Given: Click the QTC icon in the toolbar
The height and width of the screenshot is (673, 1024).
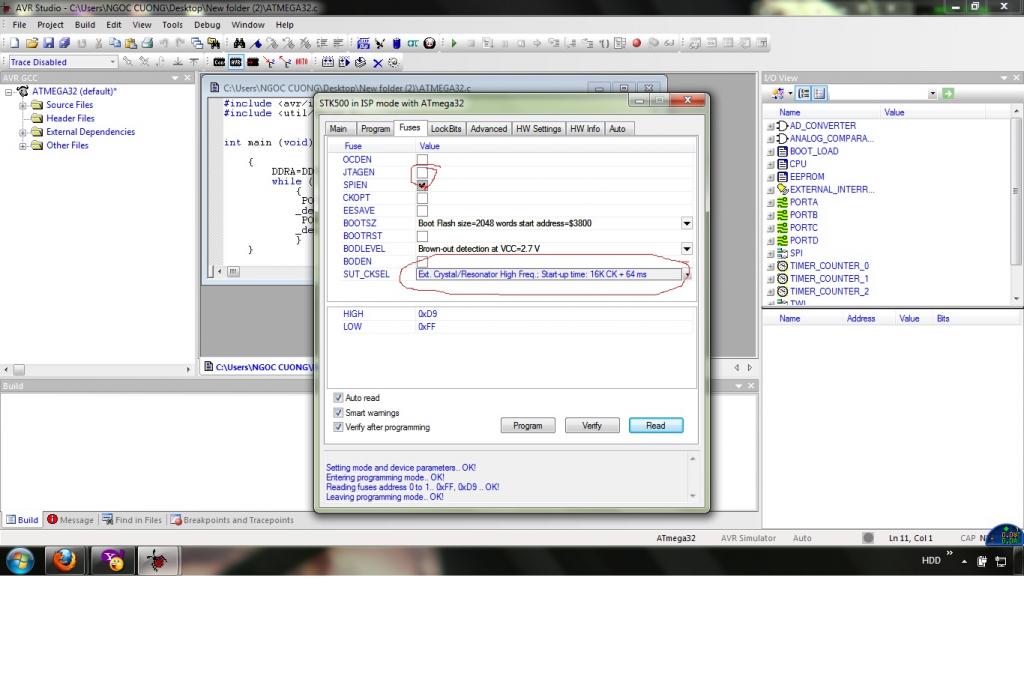Looking at the screenshot, I should [413, 43].
